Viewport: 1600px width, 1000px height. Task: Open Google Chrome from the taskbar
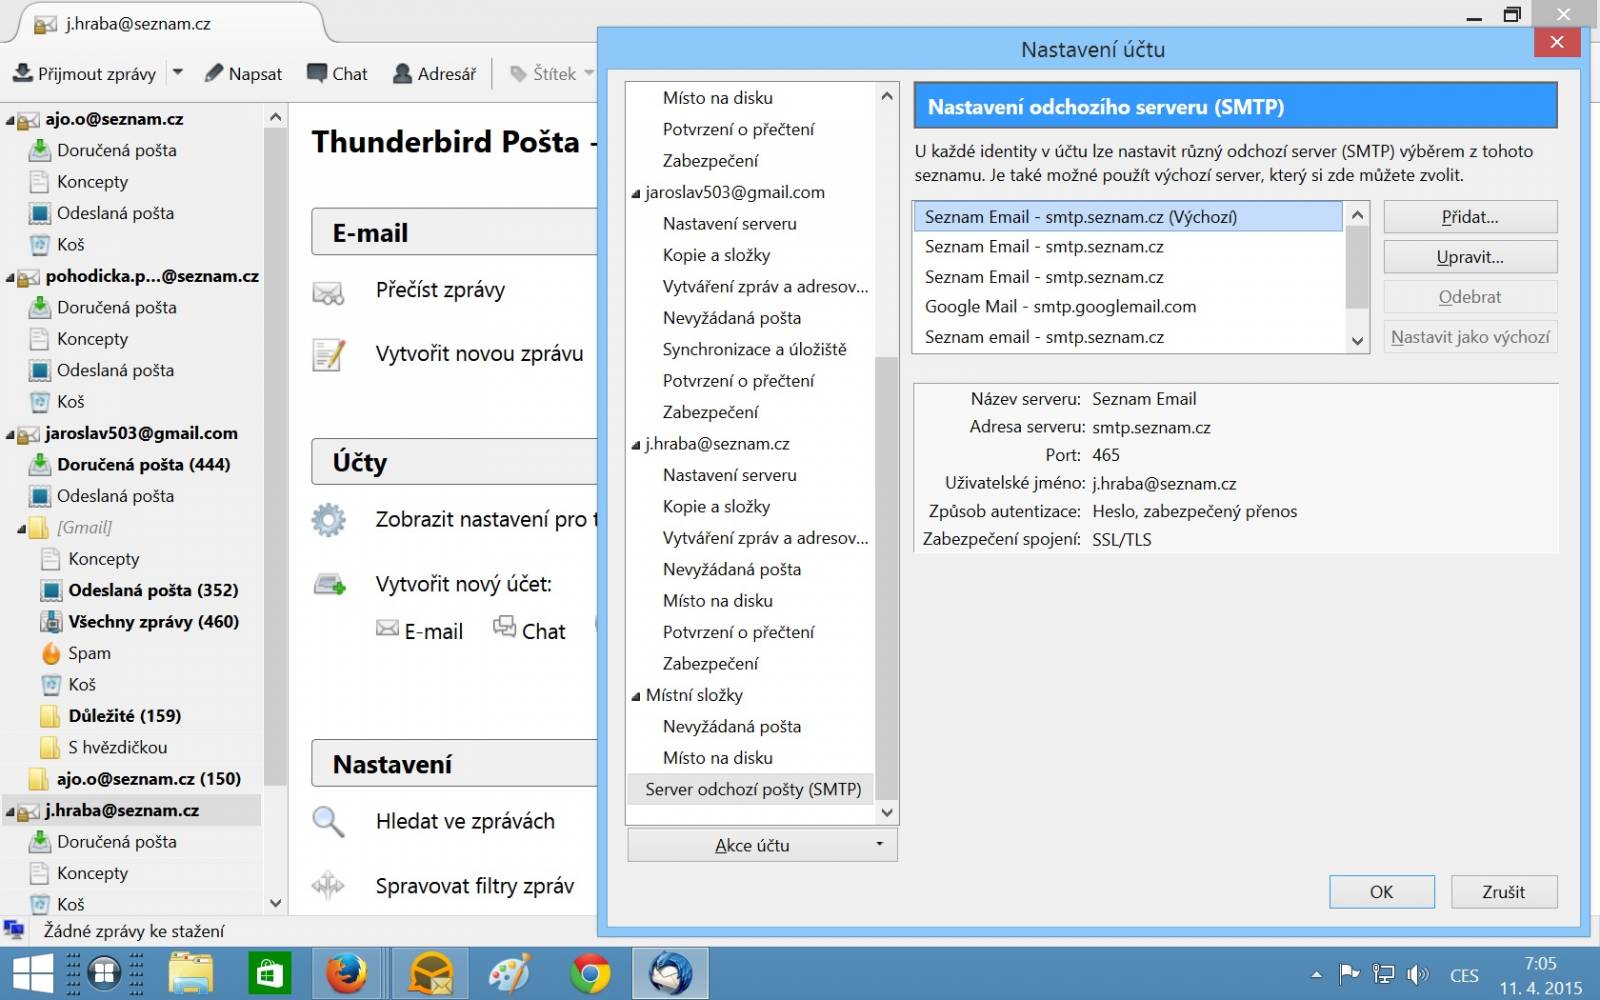point(590,973)
